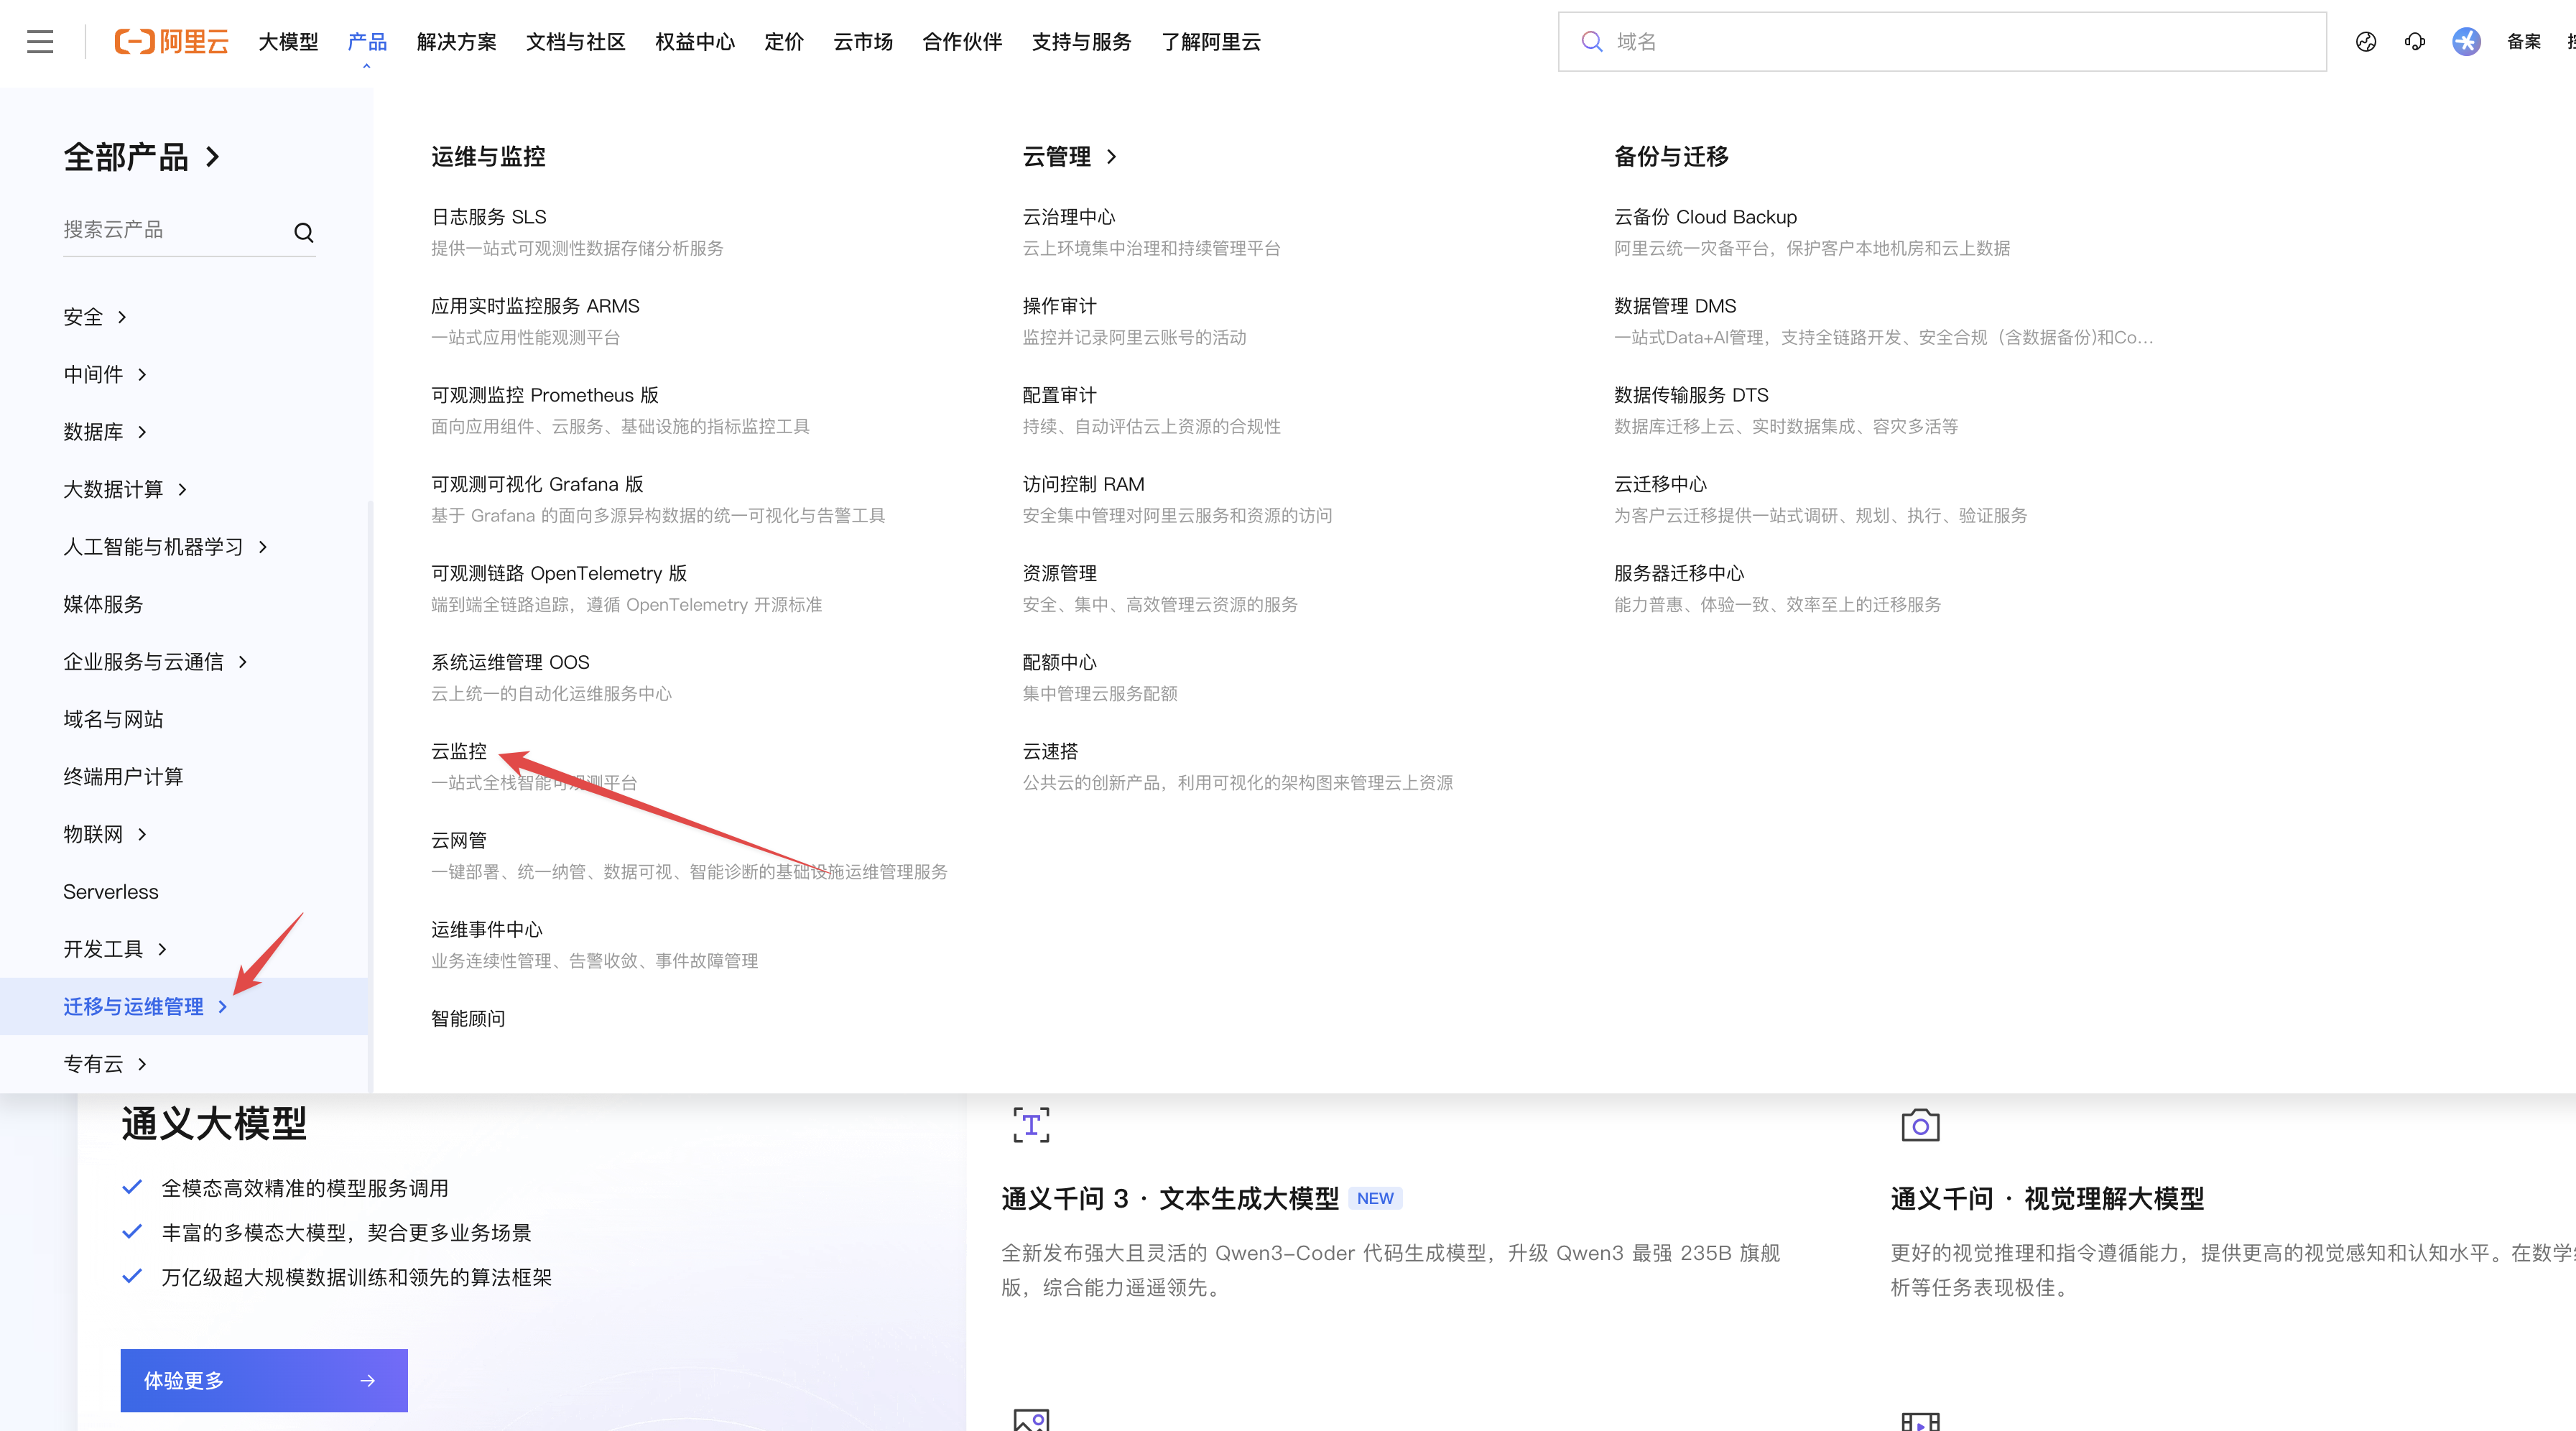Click the Alibaba Cloud (阿里云) logo
The image size is (2576, 1431).
(x=171, y=42)
